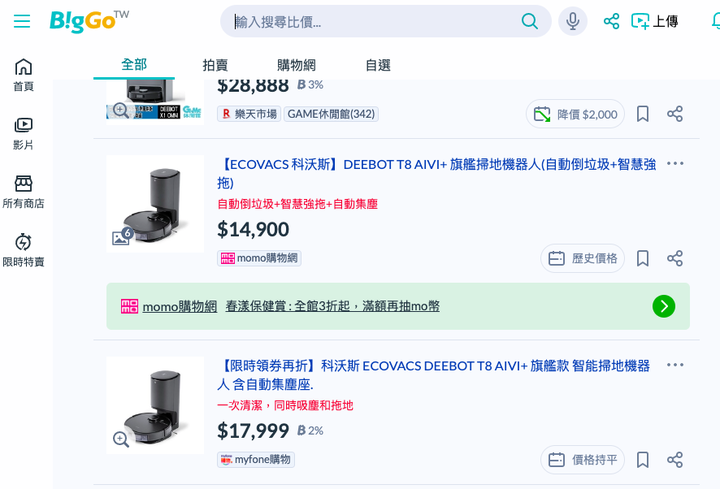Share the $28,888 product
The image size is (720, 489).
click(x=675, y=114)
